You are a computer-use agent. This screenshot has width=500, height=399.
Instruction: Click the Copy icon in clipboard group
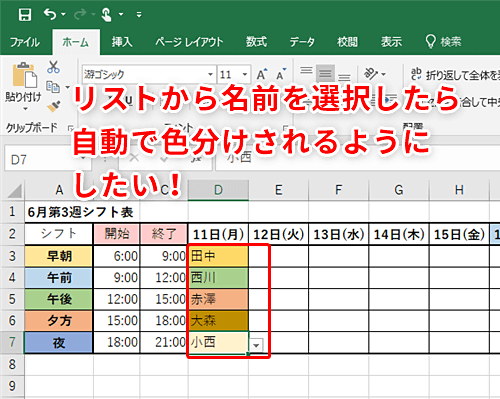pyautogui.click(x=53, y=87)
